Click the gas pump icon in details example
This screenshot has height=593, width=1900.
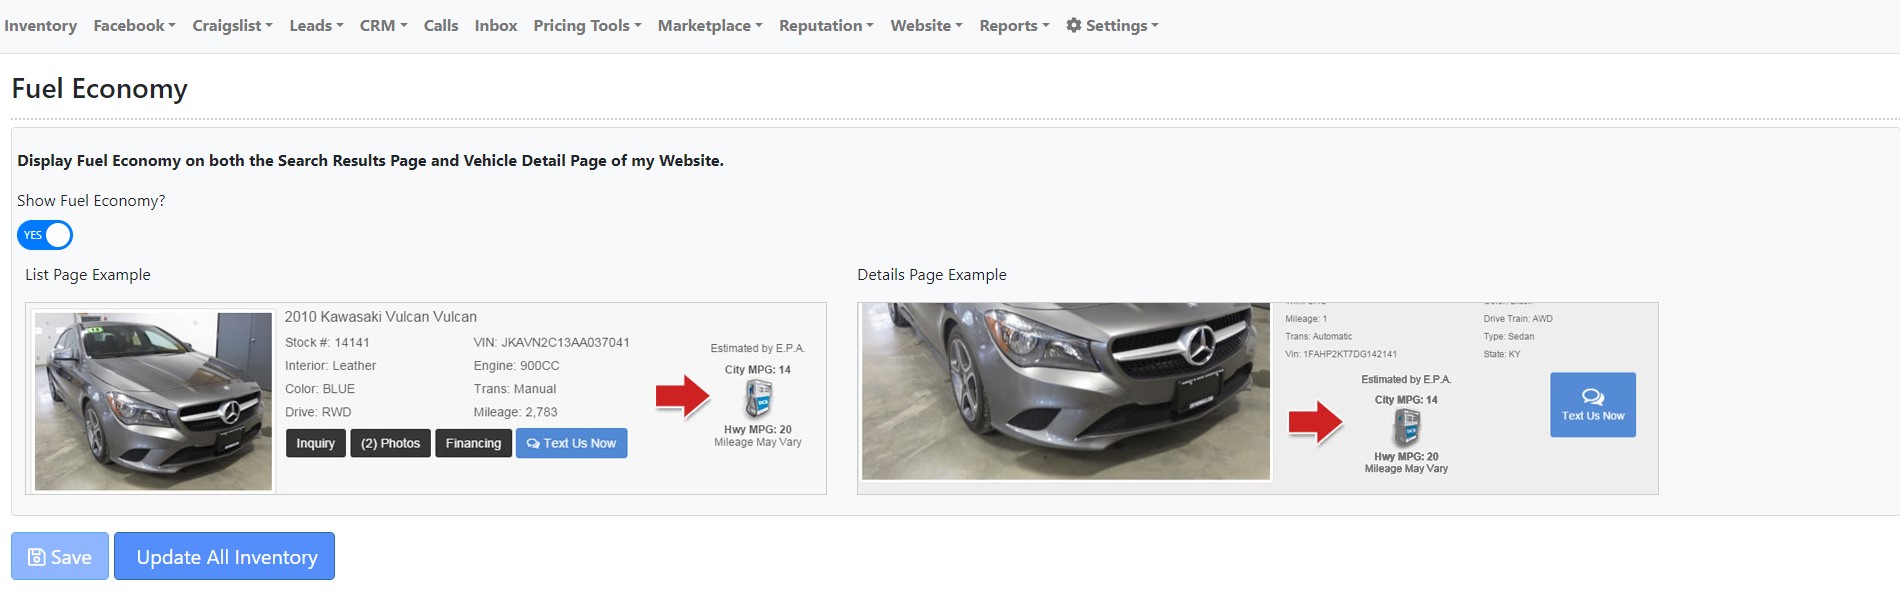[x=1406, y=429]
